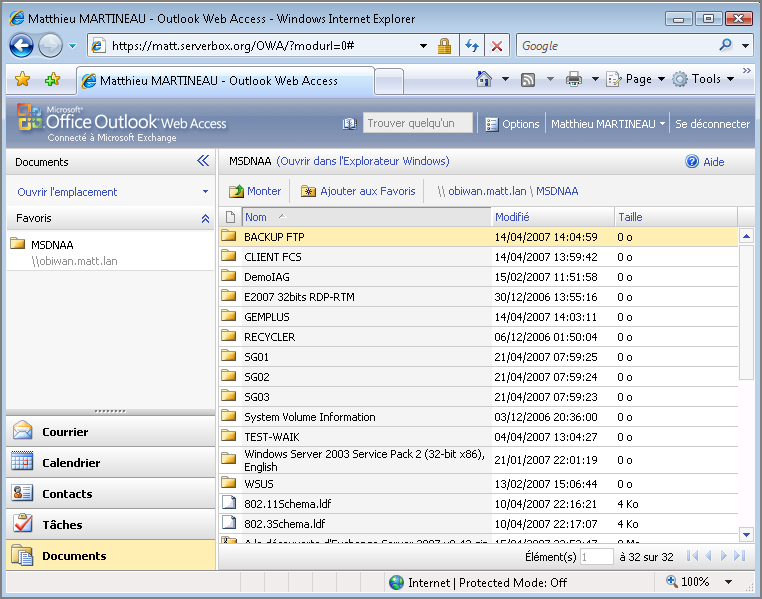Click Ouvrir dans l'Explorateur Windows link
Screen dimensions: 762x599
(x=363, y=161)
